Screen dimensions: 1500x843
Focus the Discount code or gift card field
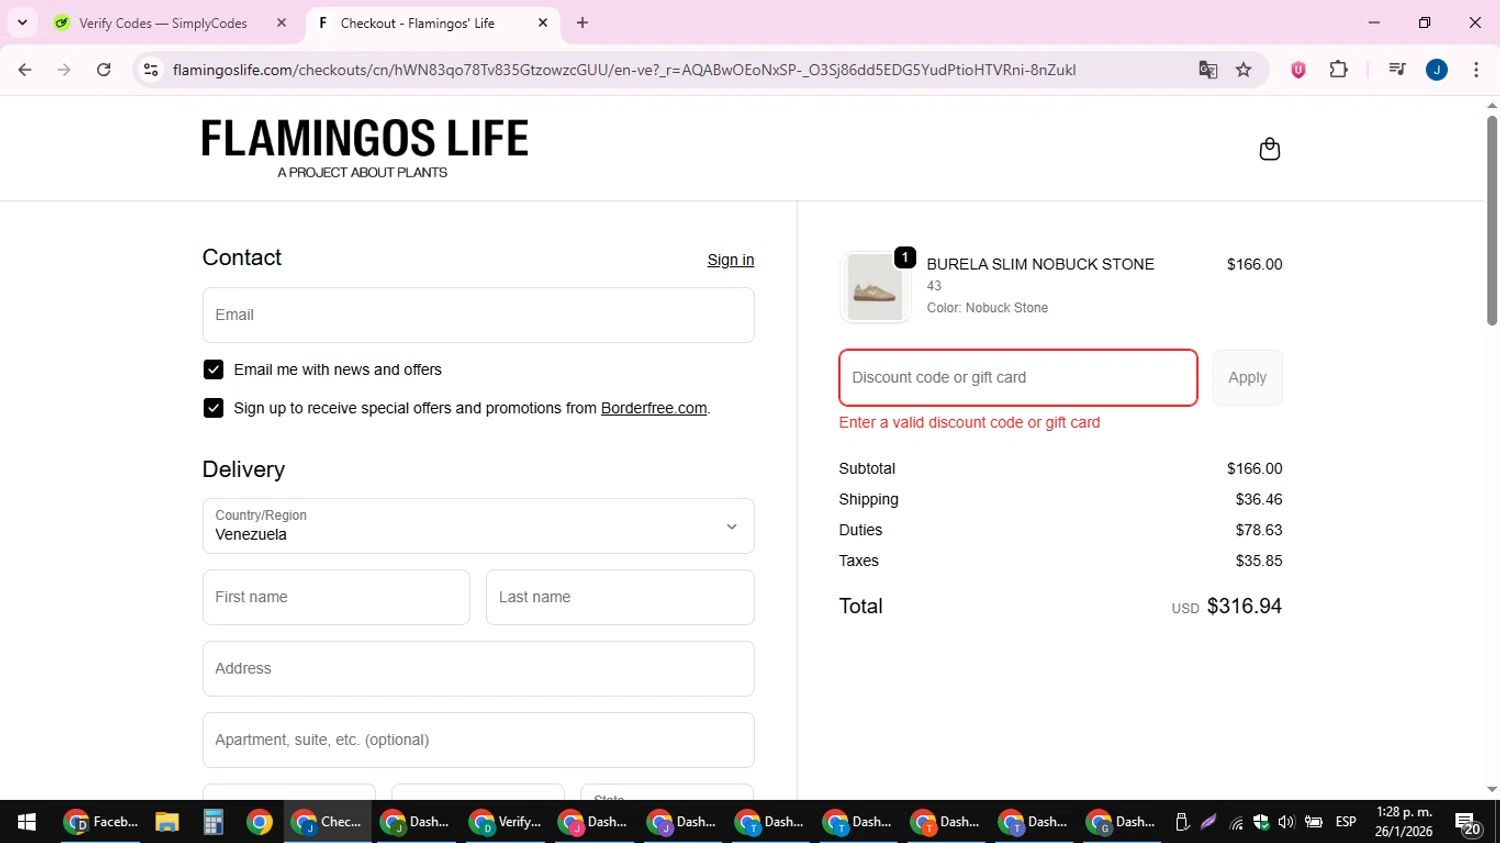click(1018, 378)
